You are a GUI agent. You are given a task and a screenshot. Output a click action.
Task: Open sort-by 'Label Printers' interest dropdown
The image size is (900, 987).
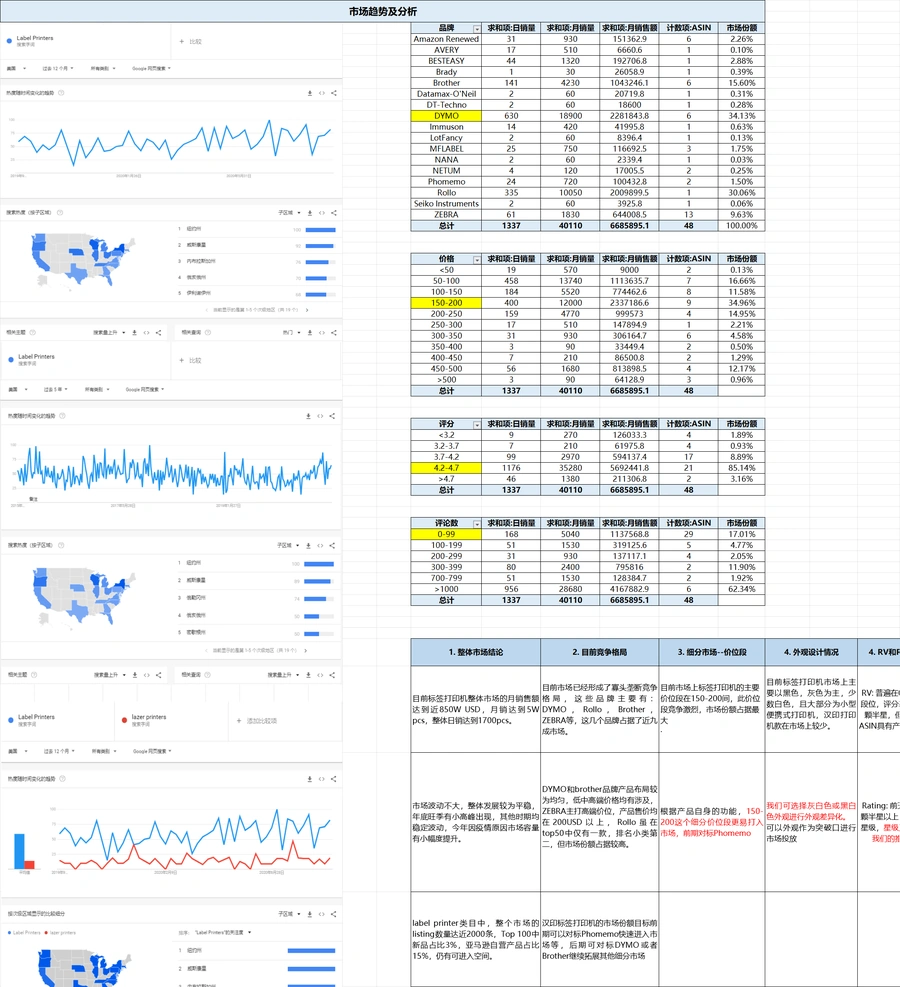pyautogui.click(x=223, y=932)
